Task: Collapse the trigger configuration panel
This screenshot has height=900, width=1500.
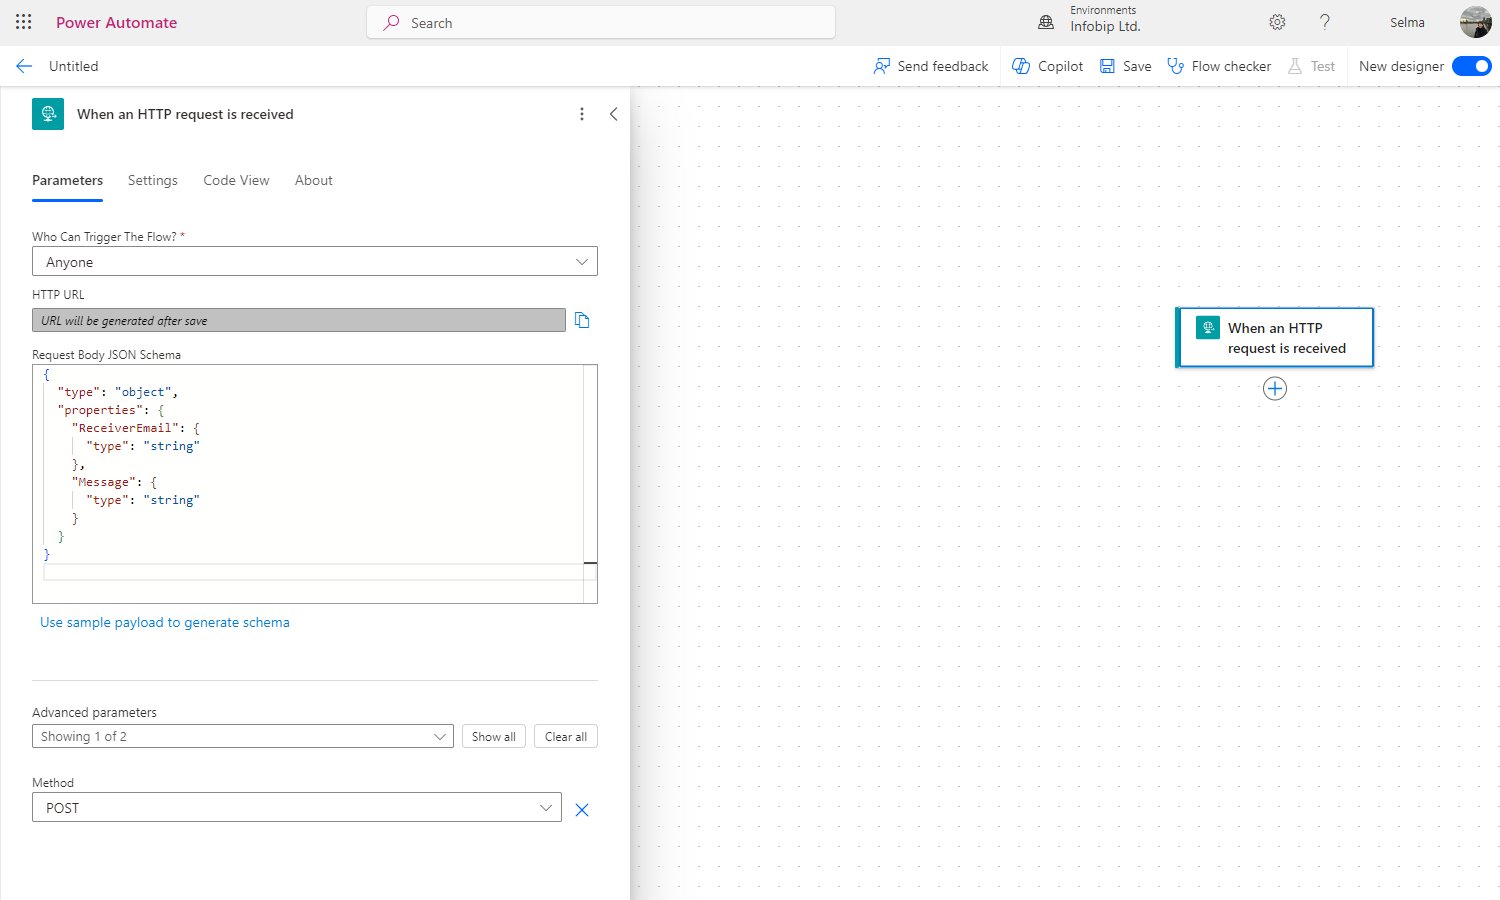Action: [613, 114]
